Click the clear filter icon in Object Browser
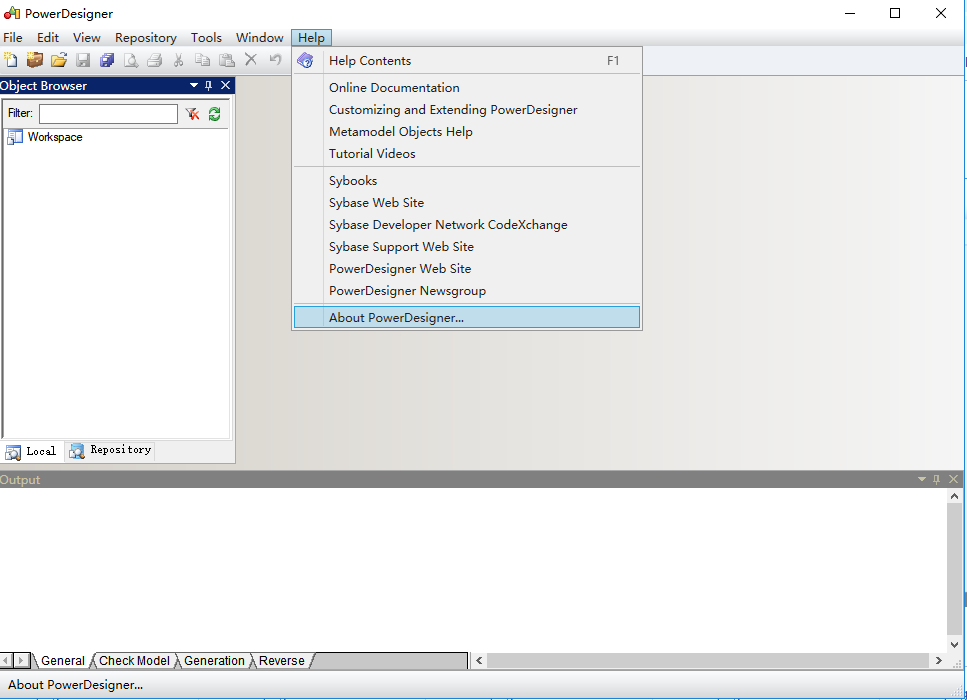The width and height of the screenshot is (967, 700). tap(192, 114)
